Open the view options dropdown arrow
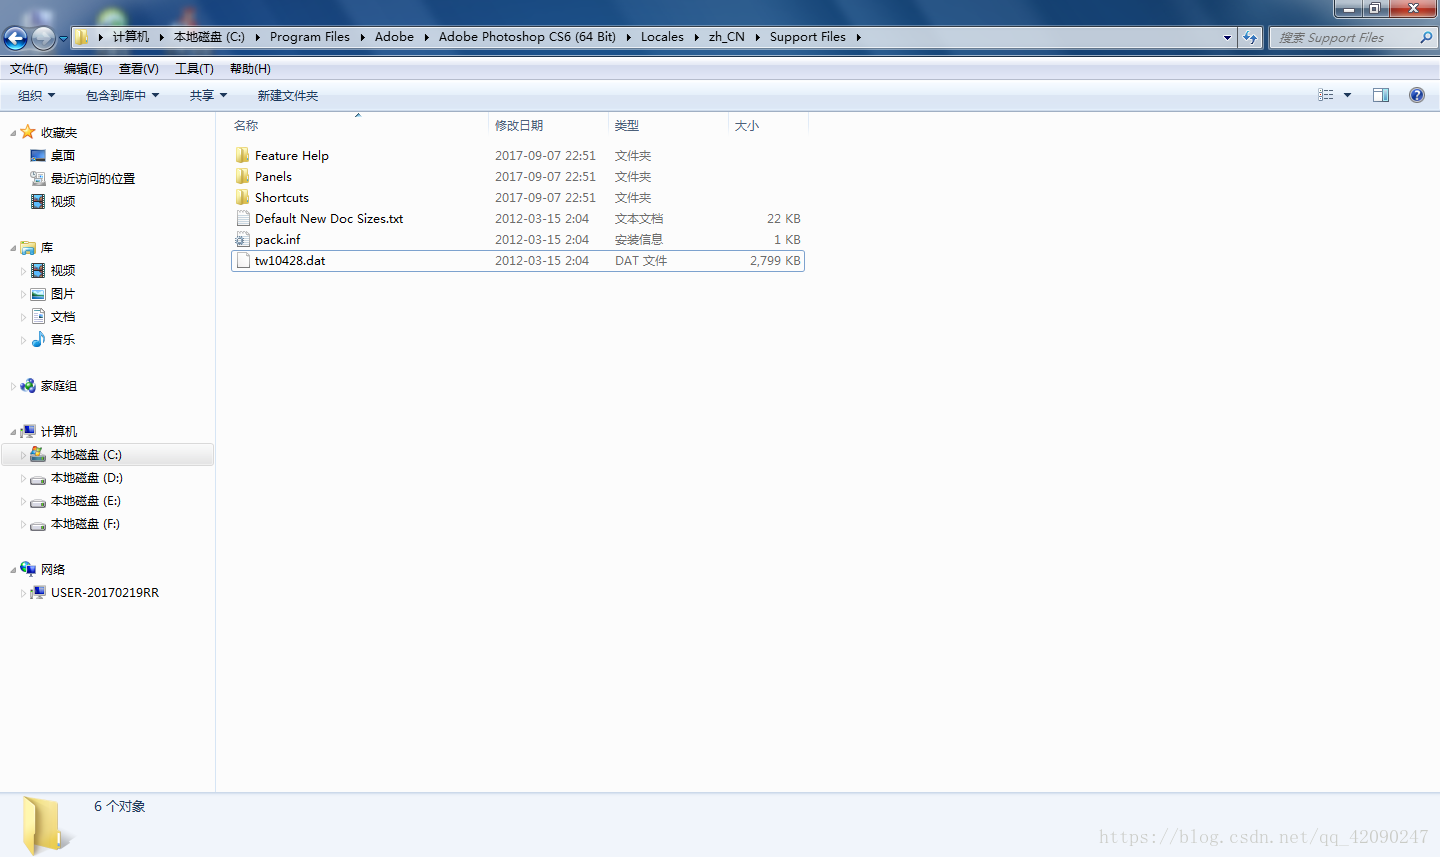This screenshot has height=857, width=1440. tap(1347, 95)
